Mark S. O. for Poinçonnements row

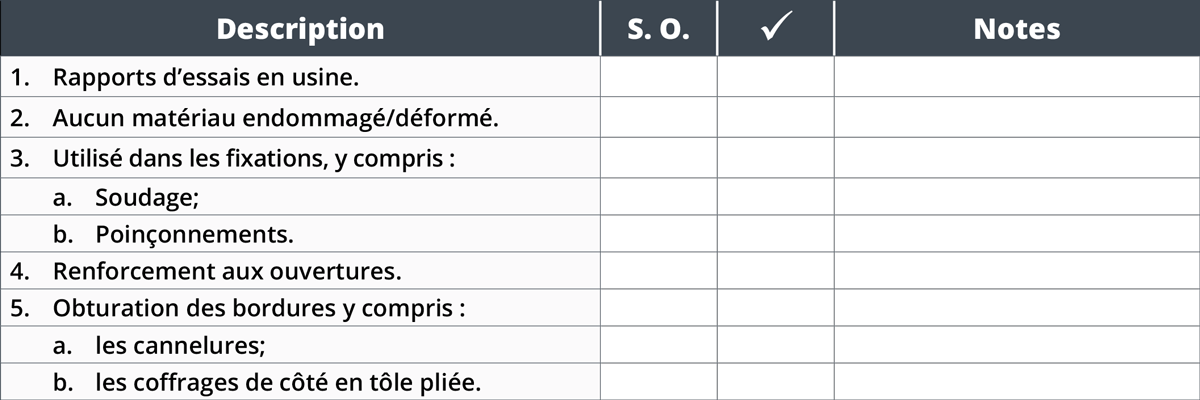pyautogui.click(x=659, y=234)
